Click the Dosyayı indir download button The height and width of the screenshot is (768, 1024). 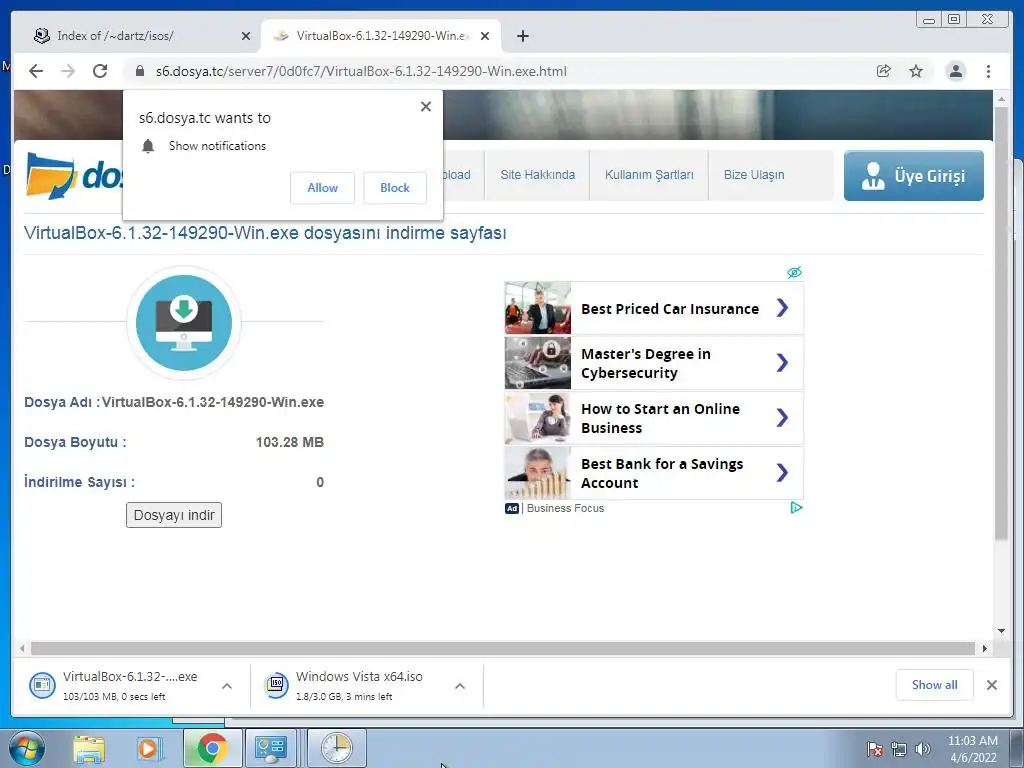coord(174,515)
